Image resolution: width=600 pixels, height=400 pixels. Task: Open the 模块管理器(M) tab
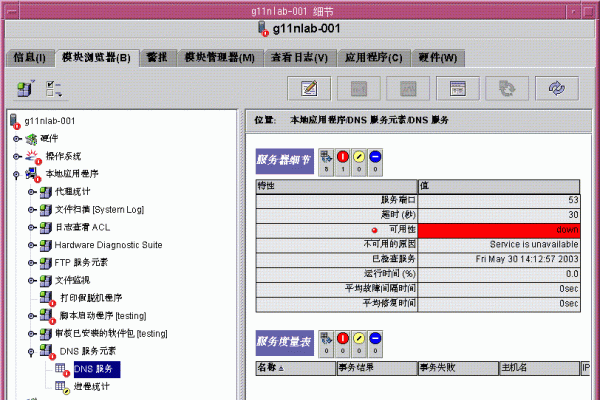coord(220,58)
